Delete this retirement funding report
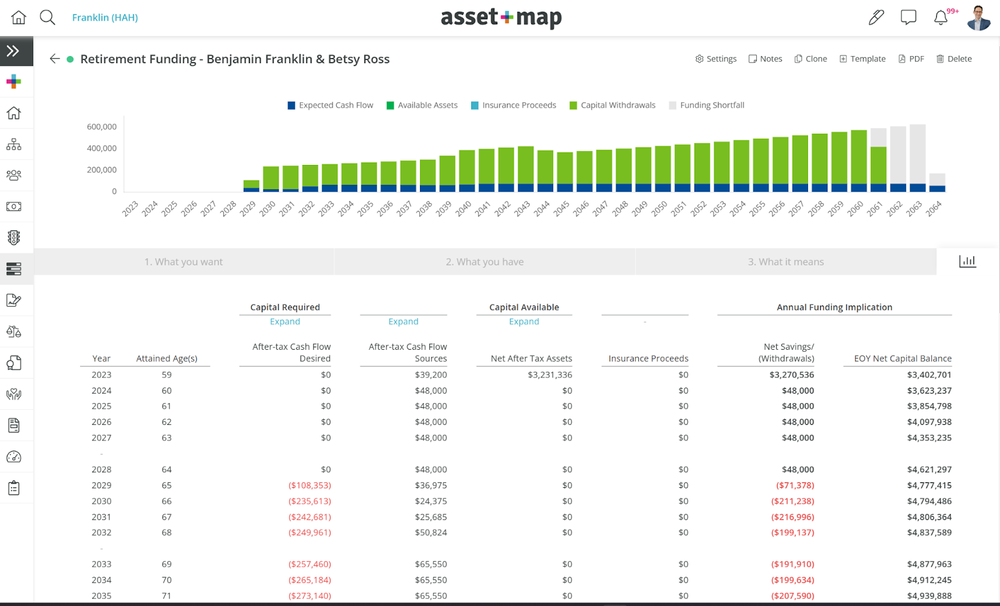This screenshot has height=606, width=1000. [954, 58]
